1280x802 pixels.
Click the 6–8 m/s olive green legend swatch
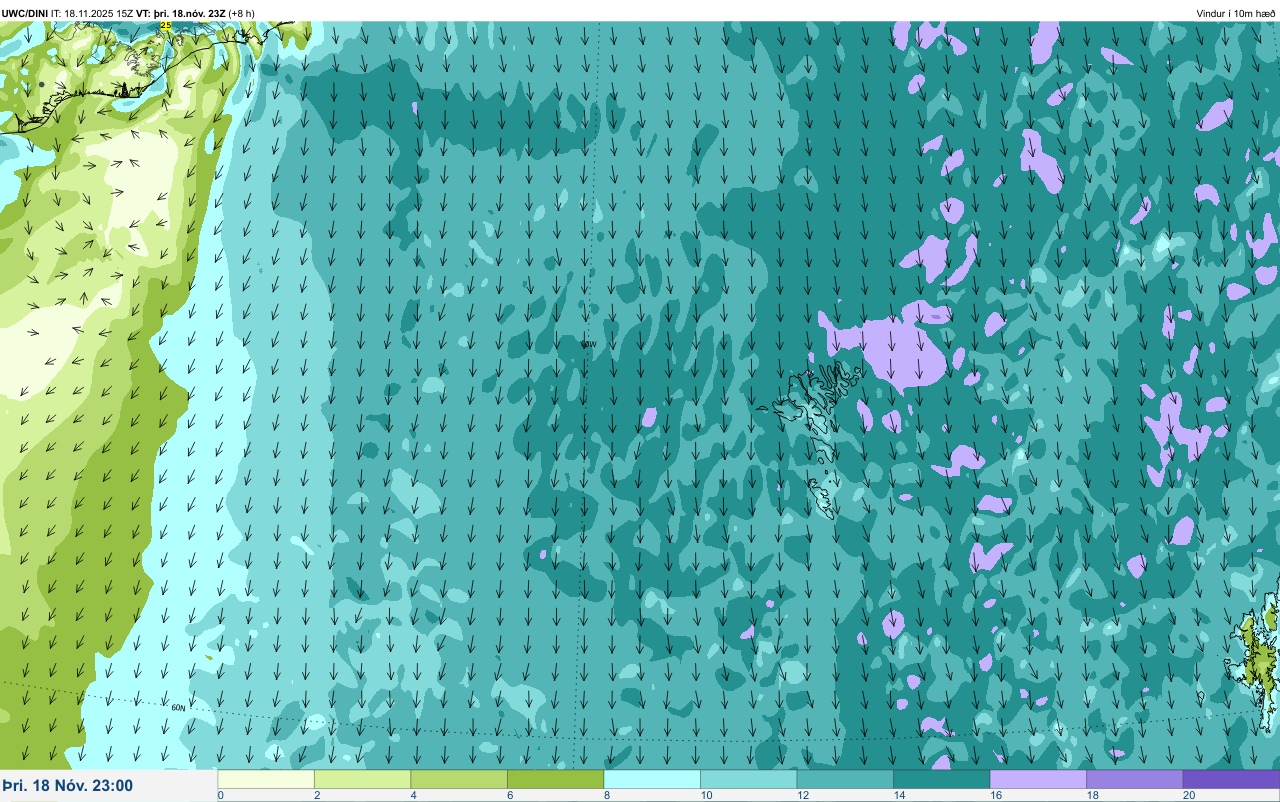pyautogui.click(x=555, y=779)
